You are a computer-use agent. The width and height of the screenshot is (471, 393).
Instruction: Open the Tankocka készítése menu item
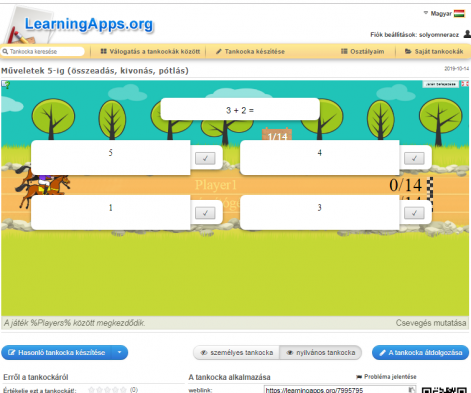250,51
